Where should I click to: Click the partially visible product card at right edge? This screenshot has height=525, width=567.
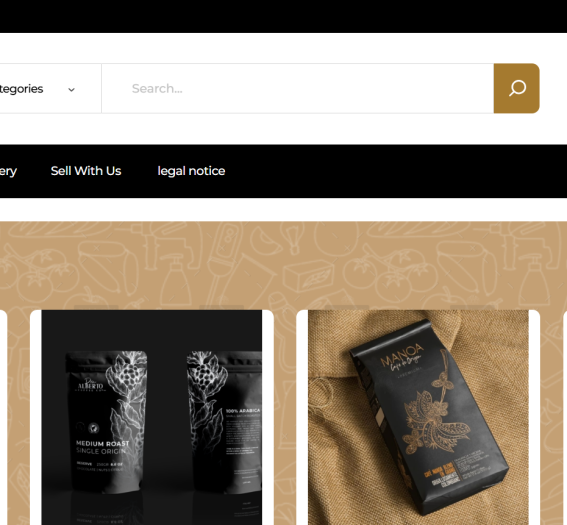(x=565, y=417)
